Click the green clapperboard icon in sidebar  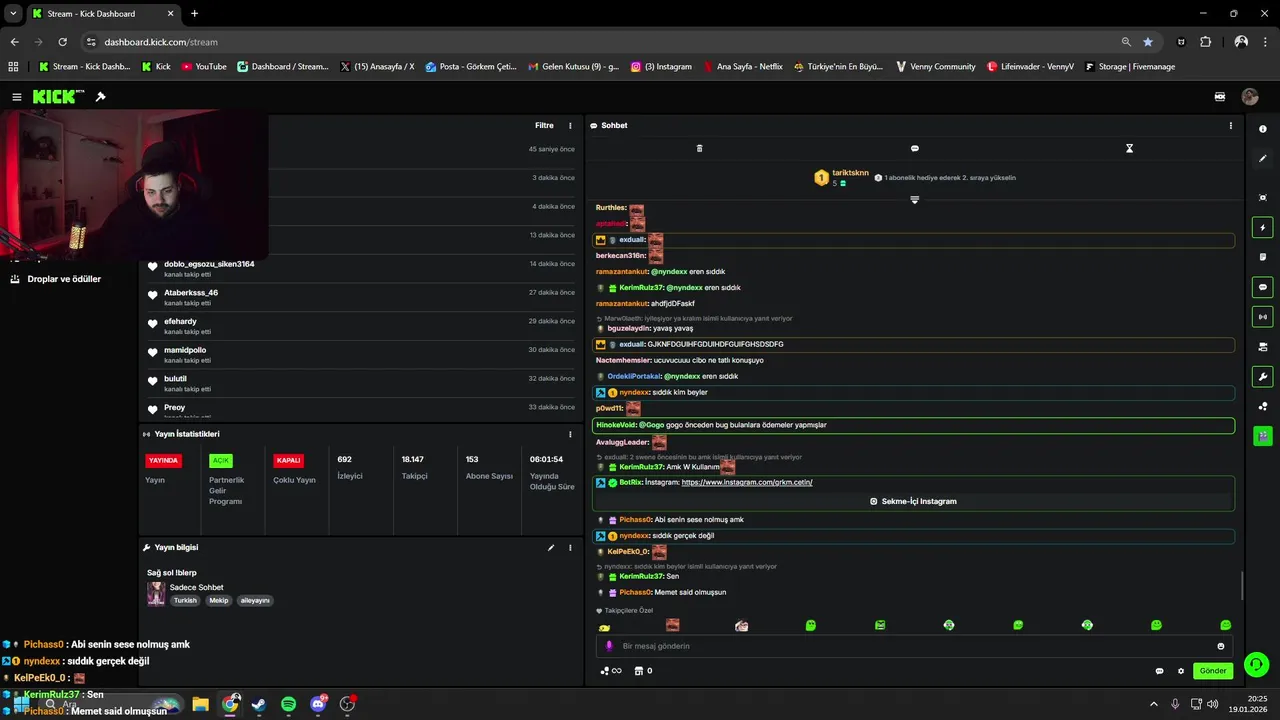(x=1262, y=436)
